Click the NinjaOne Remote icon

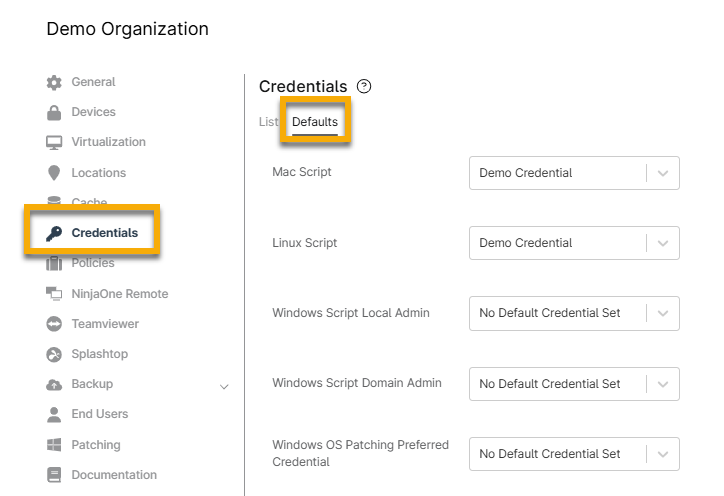(54, 294)
